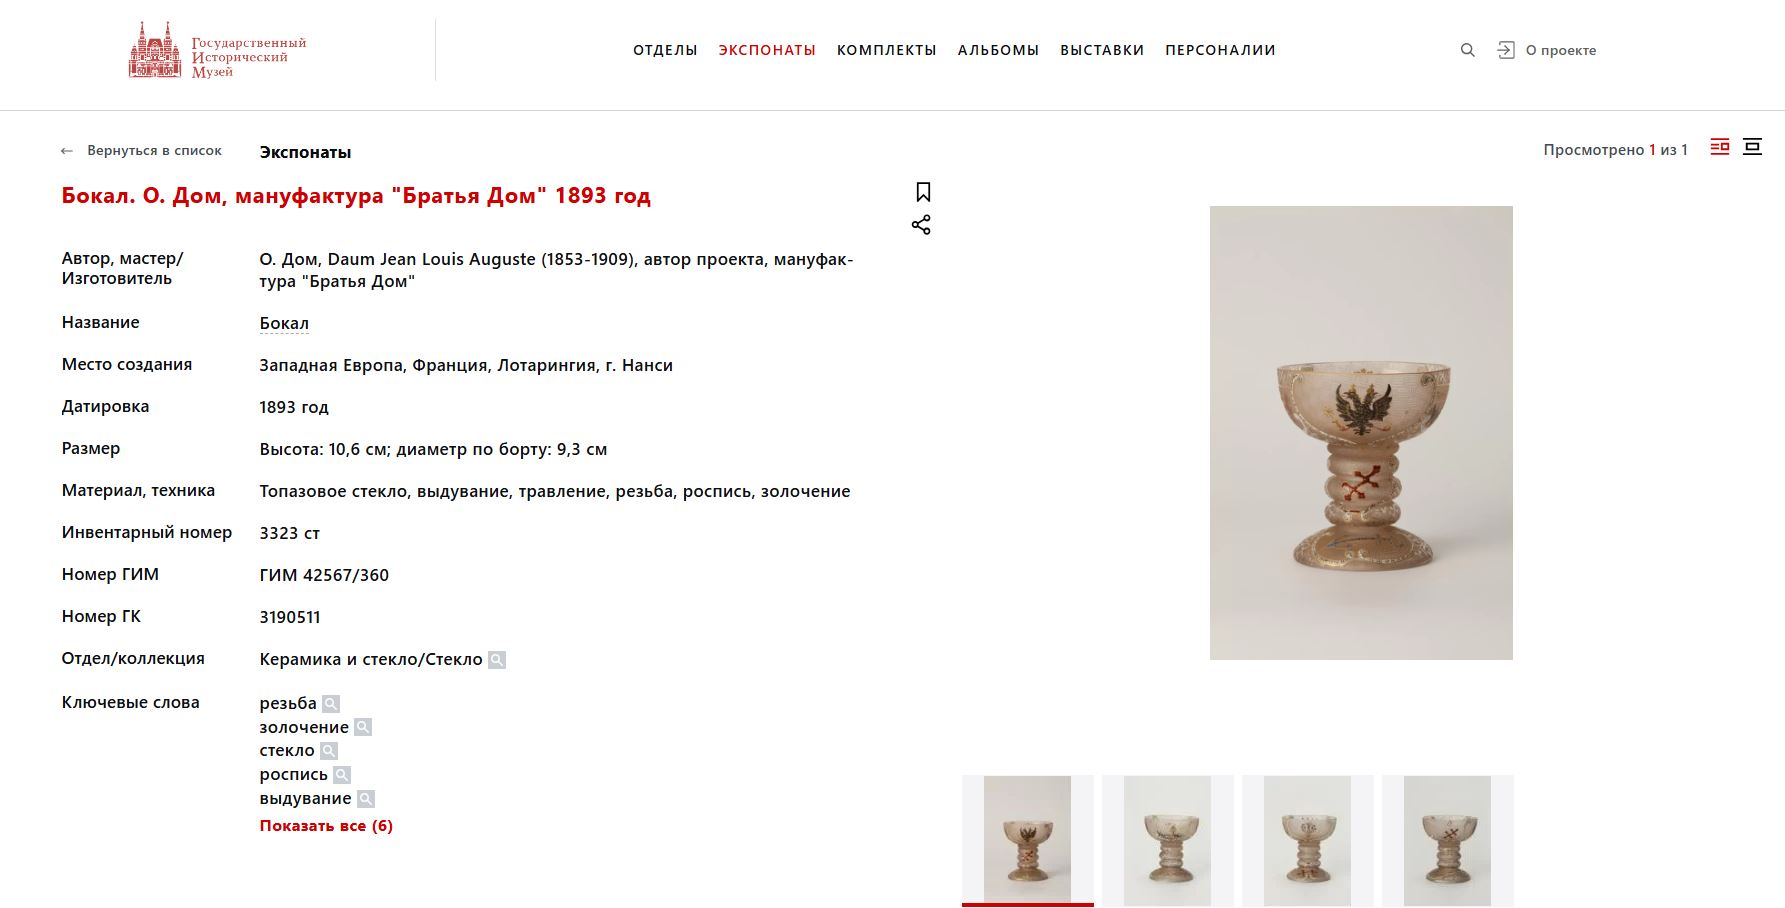Image resolution: width=1785 pixels, height=908 pixels.
Task: Search by keyword стекло magnifier icon
Action: pos(329,751)
